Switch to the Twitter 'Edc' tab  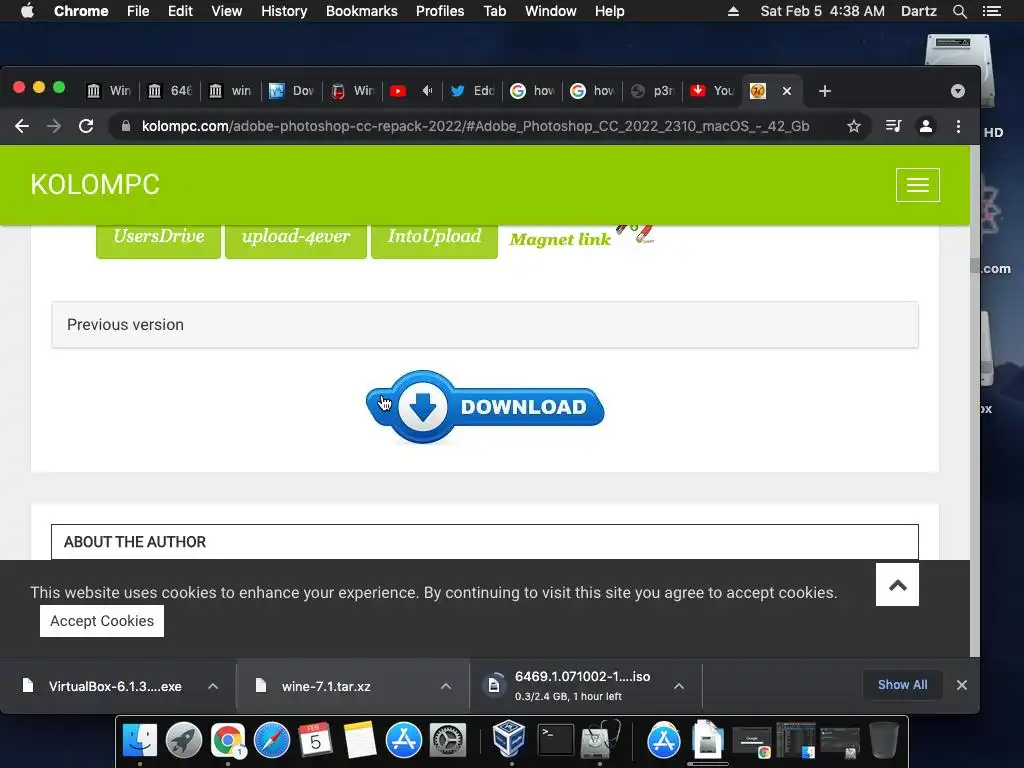(x=473, y=91)
